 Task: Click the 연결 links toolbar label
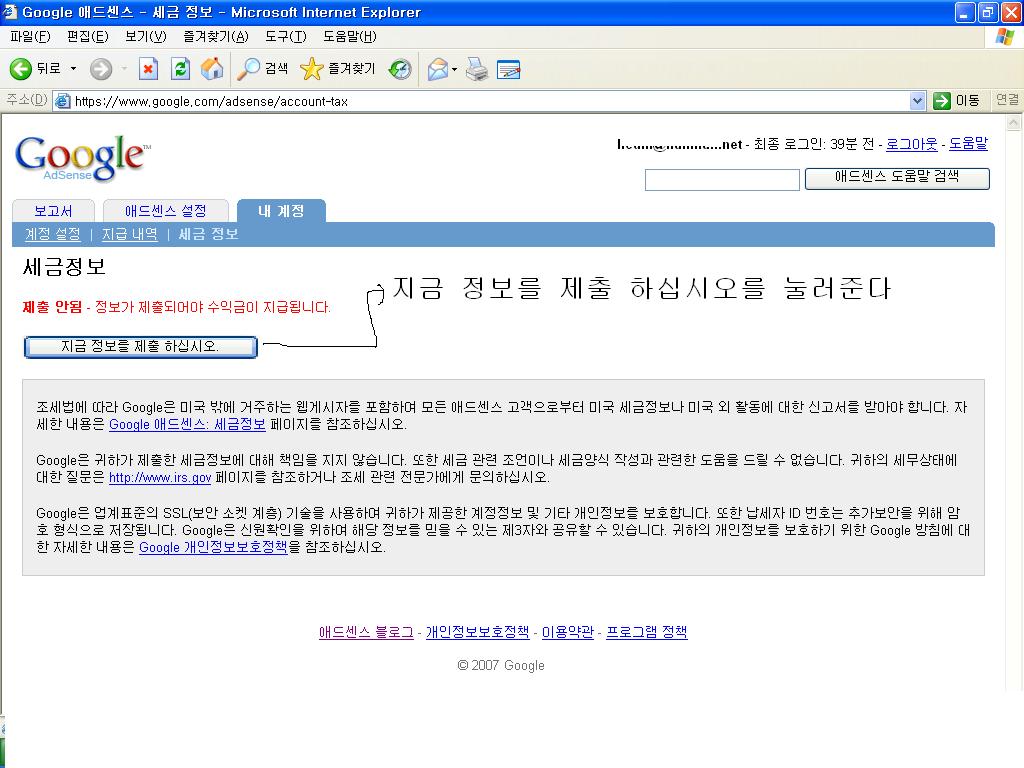tap(1006, 100)
